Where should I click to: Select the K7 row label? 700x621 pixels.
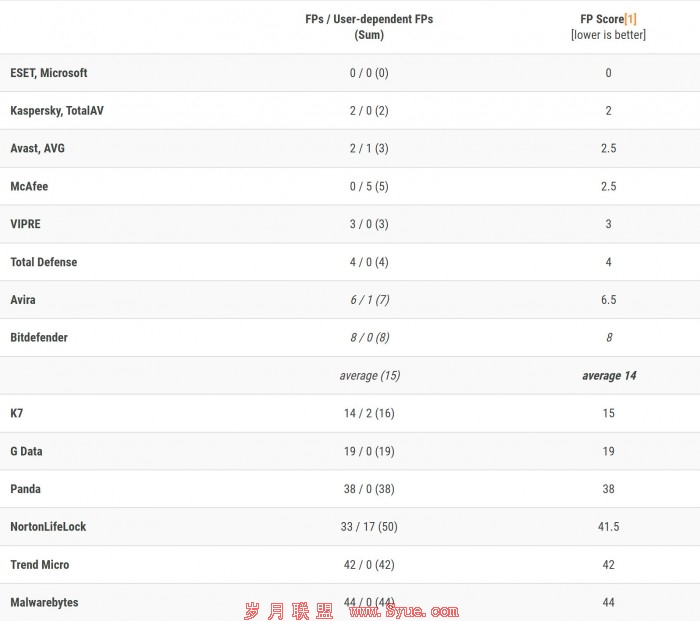click(17, 413)
